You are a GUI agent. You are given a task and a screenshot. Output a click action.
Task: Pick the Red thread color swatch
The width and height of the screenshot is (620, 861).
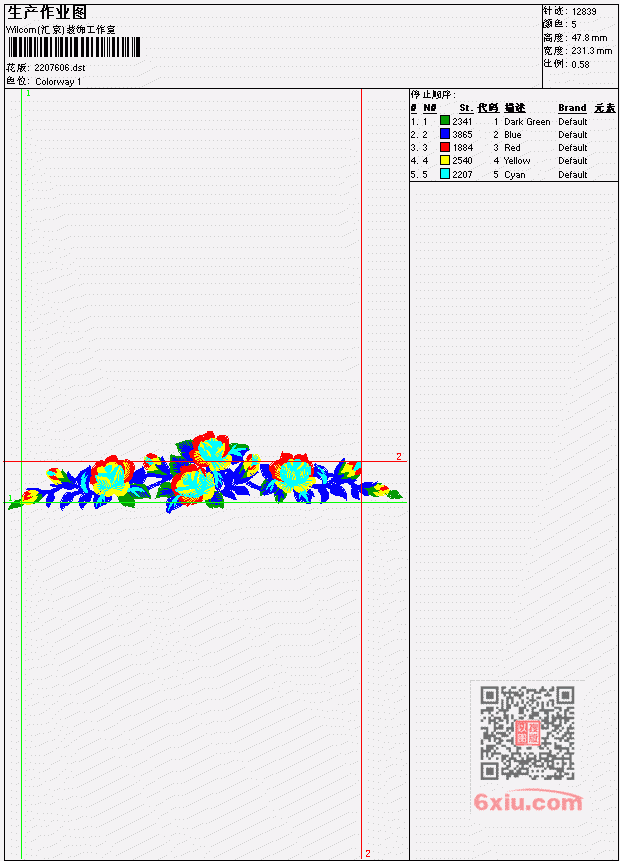445,147
